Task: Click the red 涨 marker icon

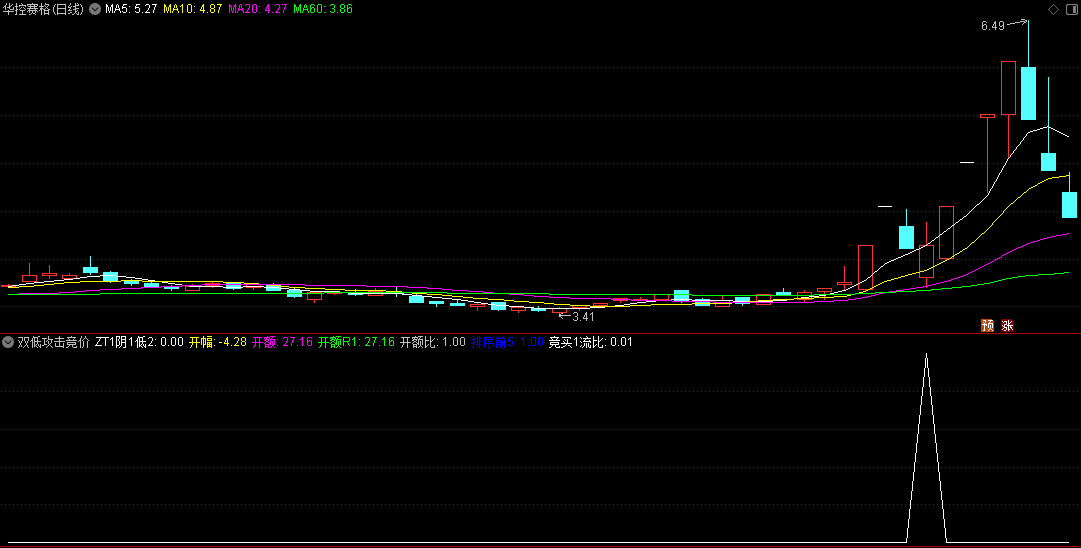Action: pos(1007,325)
